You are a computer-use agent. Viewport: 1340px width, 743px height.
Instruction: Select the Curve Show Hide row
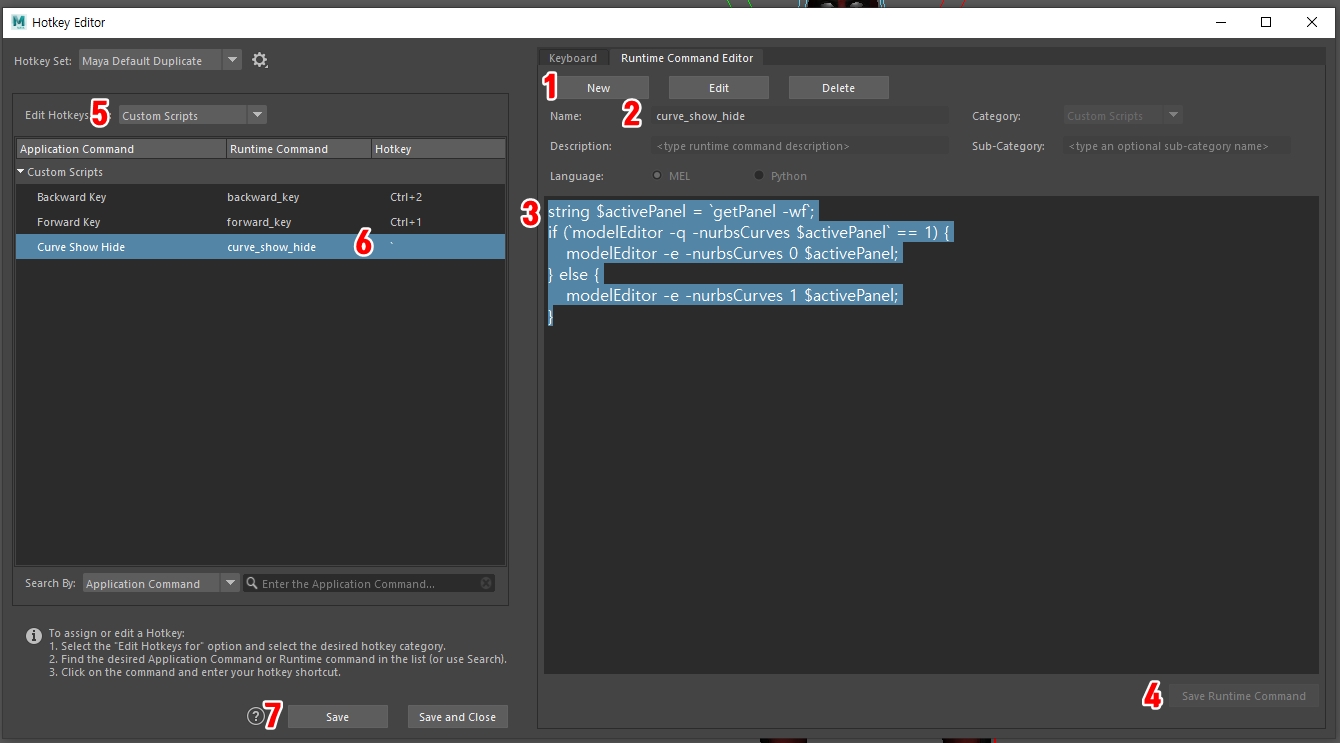[x=260, y=247]
